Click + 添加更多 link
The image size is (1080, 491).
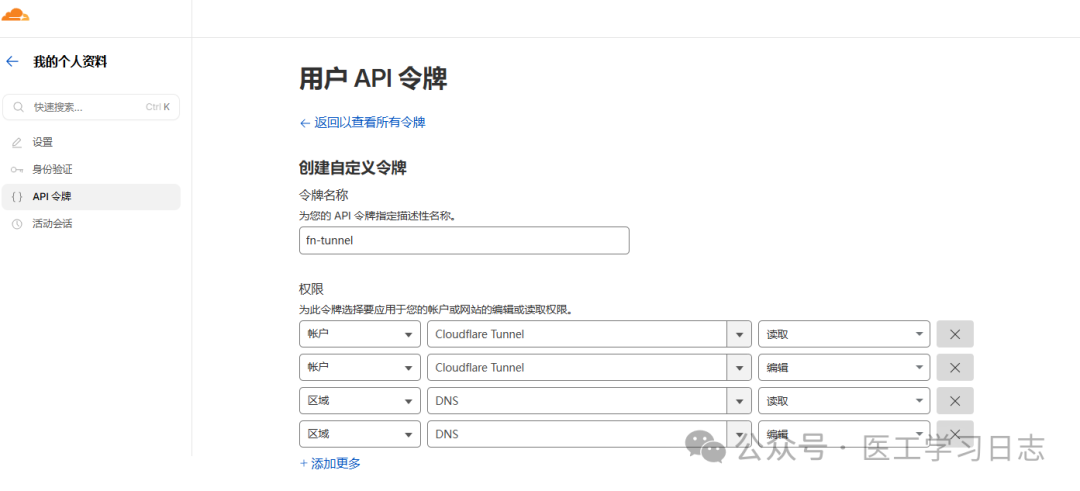330,463
